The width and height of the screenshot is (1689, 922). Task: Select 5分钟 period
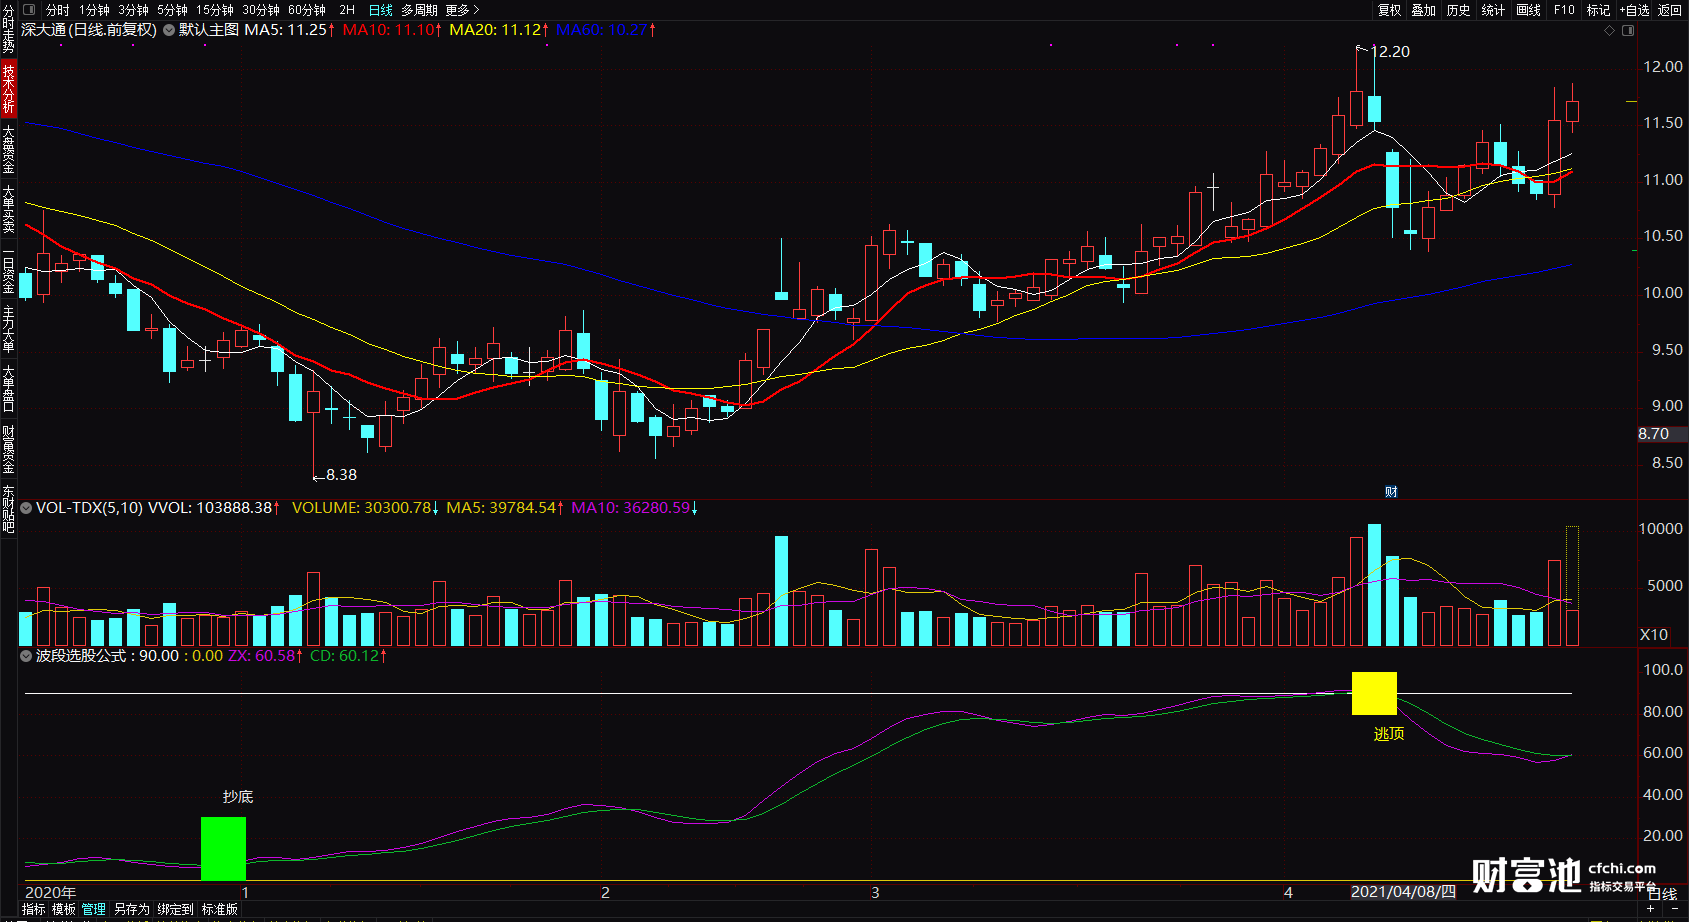pos(172,10)
